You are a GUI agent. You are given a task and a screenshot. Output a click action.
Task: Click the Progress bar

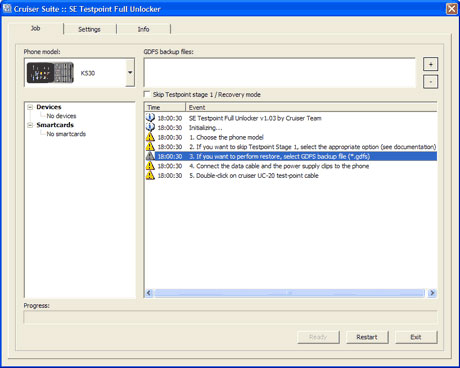click(230, 317)
